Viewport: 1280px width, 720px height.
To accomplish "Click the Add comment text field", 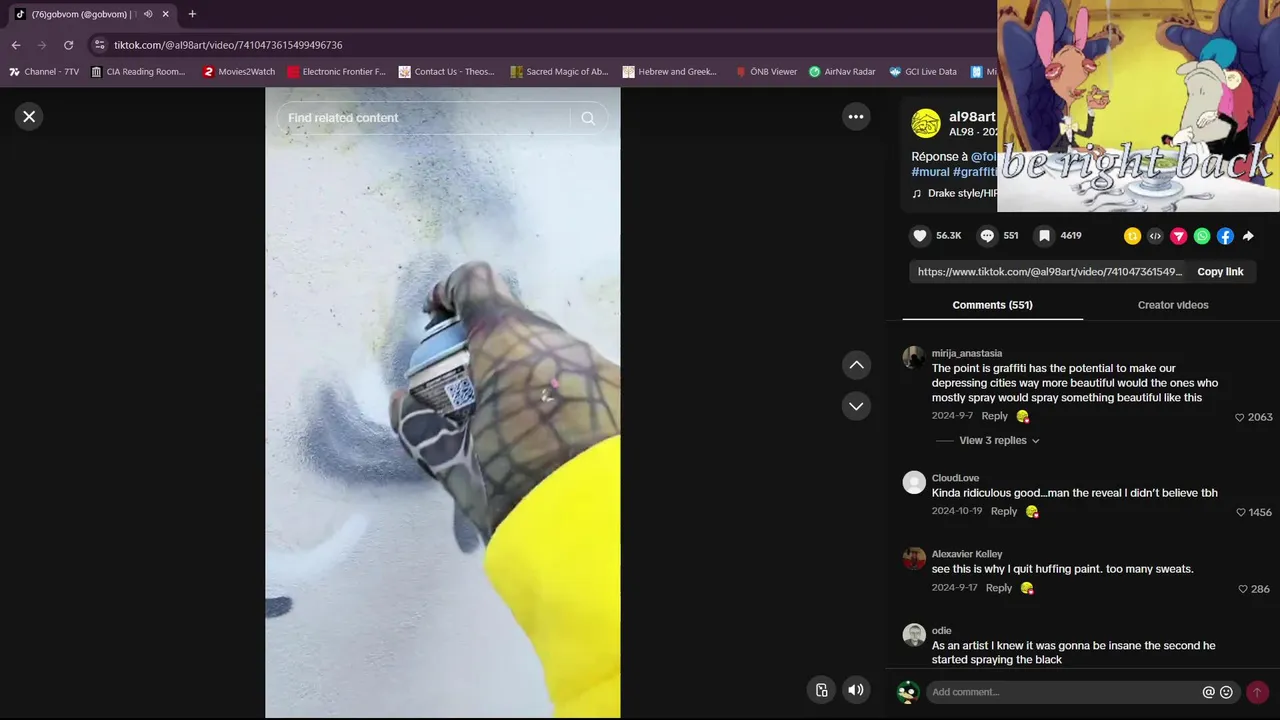I will coord(1064,692).
